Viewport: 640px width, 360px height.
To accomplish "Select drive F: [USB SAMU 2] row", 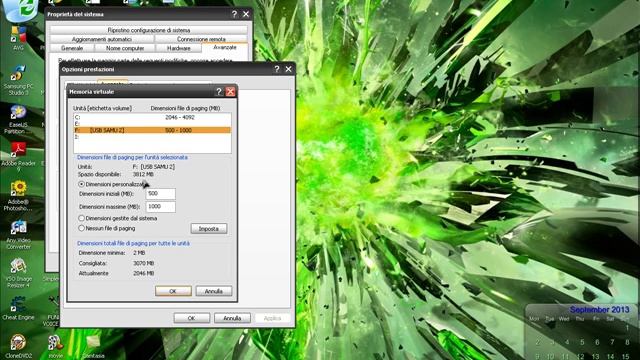I will tap(152, 130).
